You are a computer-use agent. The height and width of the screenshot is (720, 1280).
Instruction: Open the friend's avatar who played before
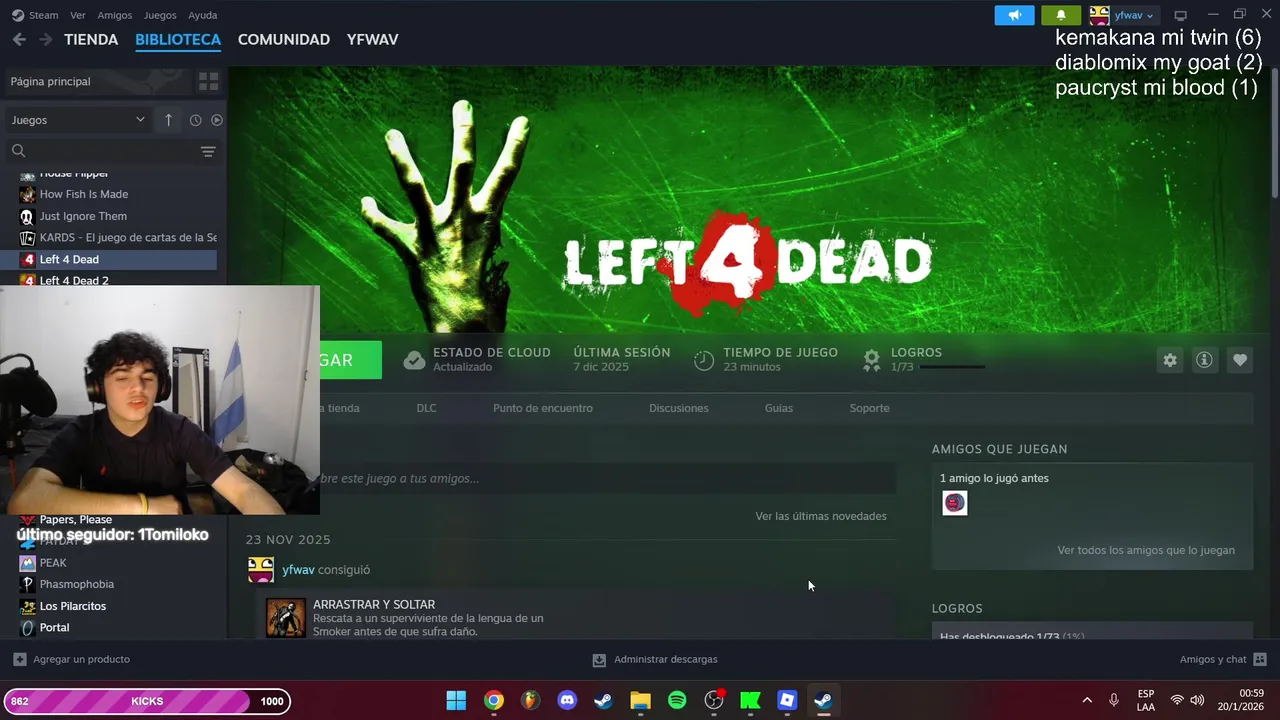pyautogui.click(x=955, y=503)
